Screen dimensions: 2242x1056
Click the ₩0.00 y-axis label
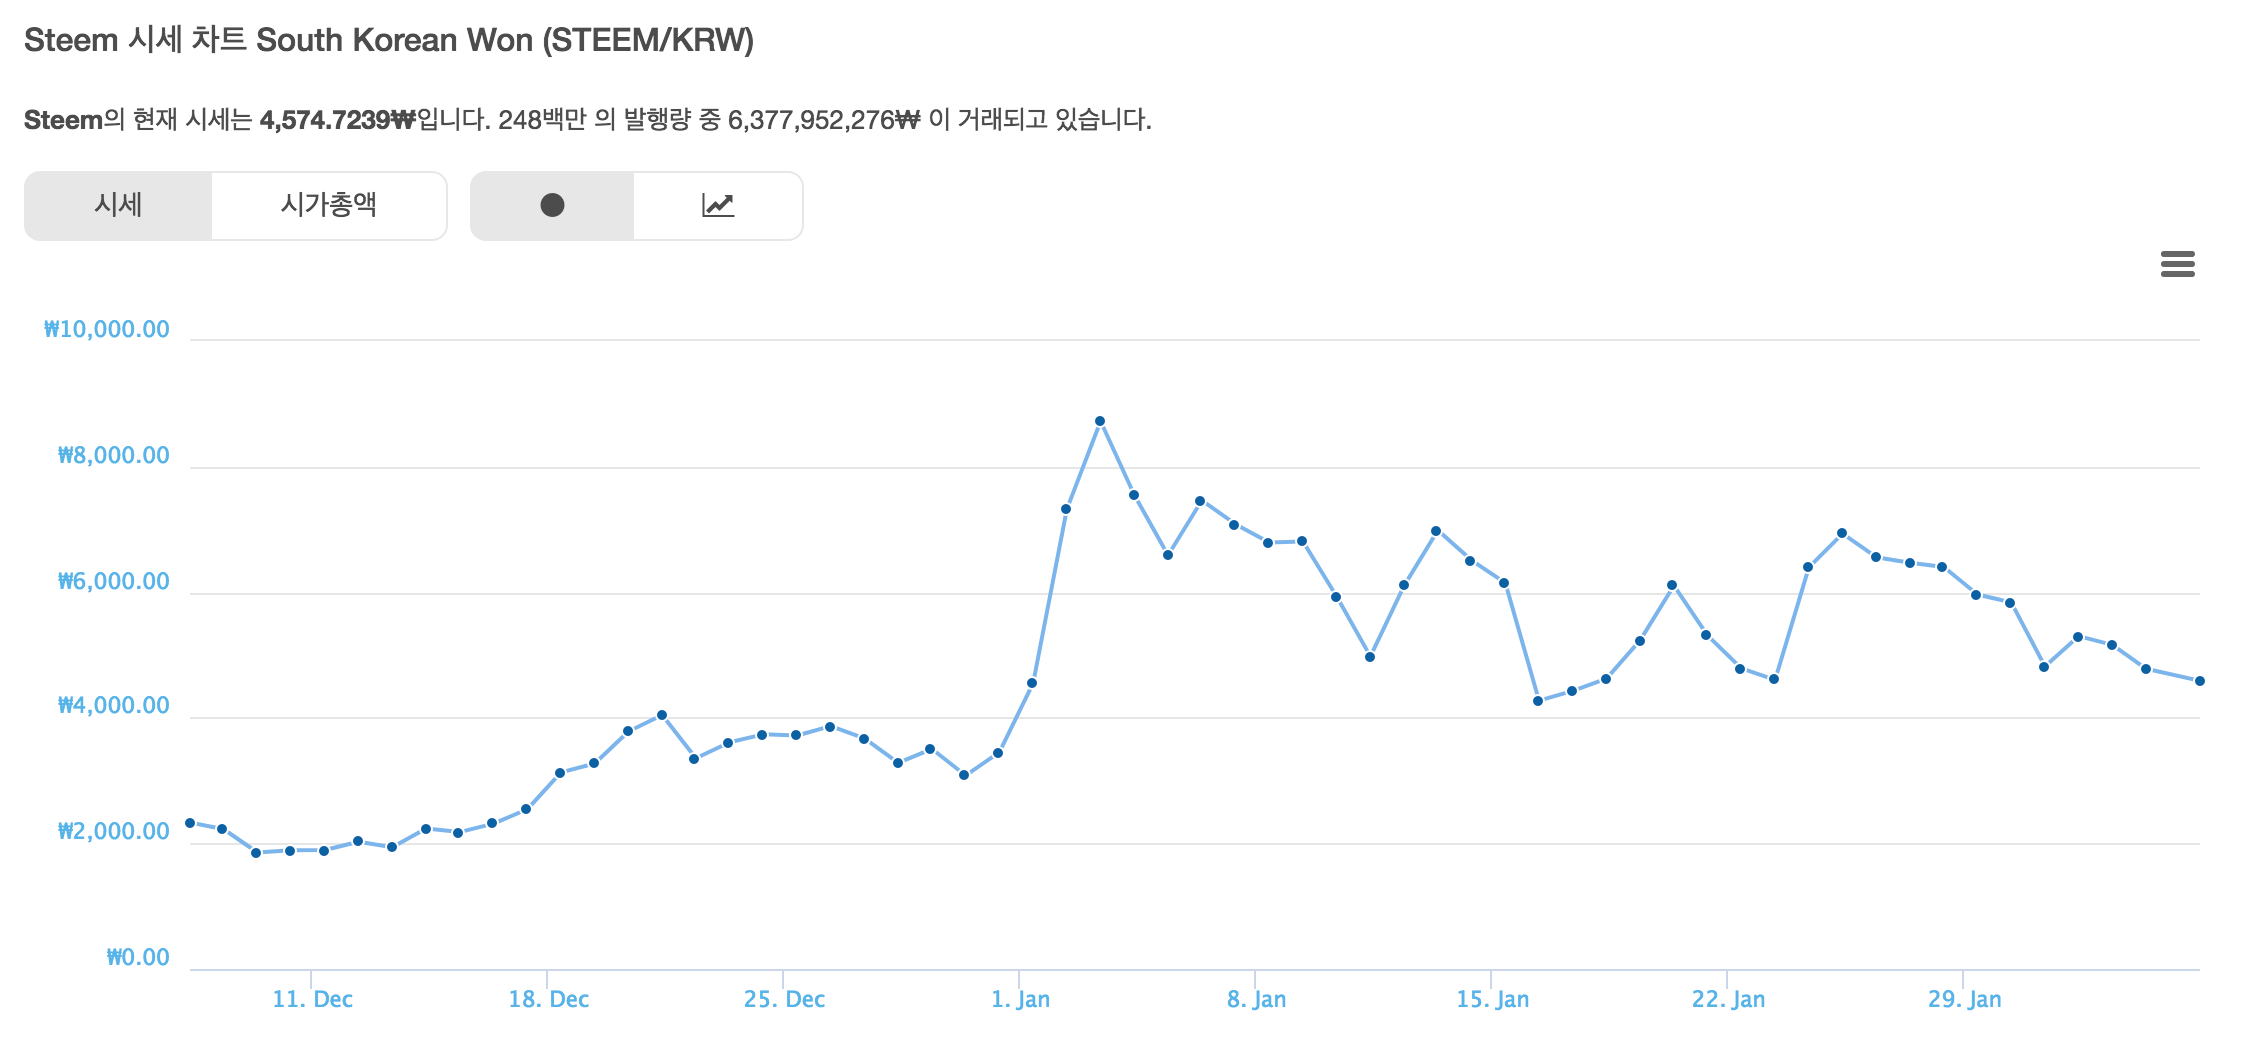(x=138, y=957)
